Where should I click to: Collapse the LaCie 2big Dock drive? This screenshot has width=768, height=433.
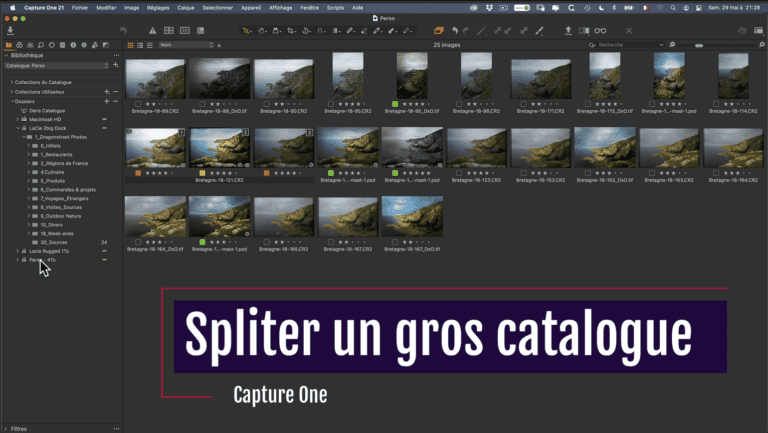click(18, 128)
